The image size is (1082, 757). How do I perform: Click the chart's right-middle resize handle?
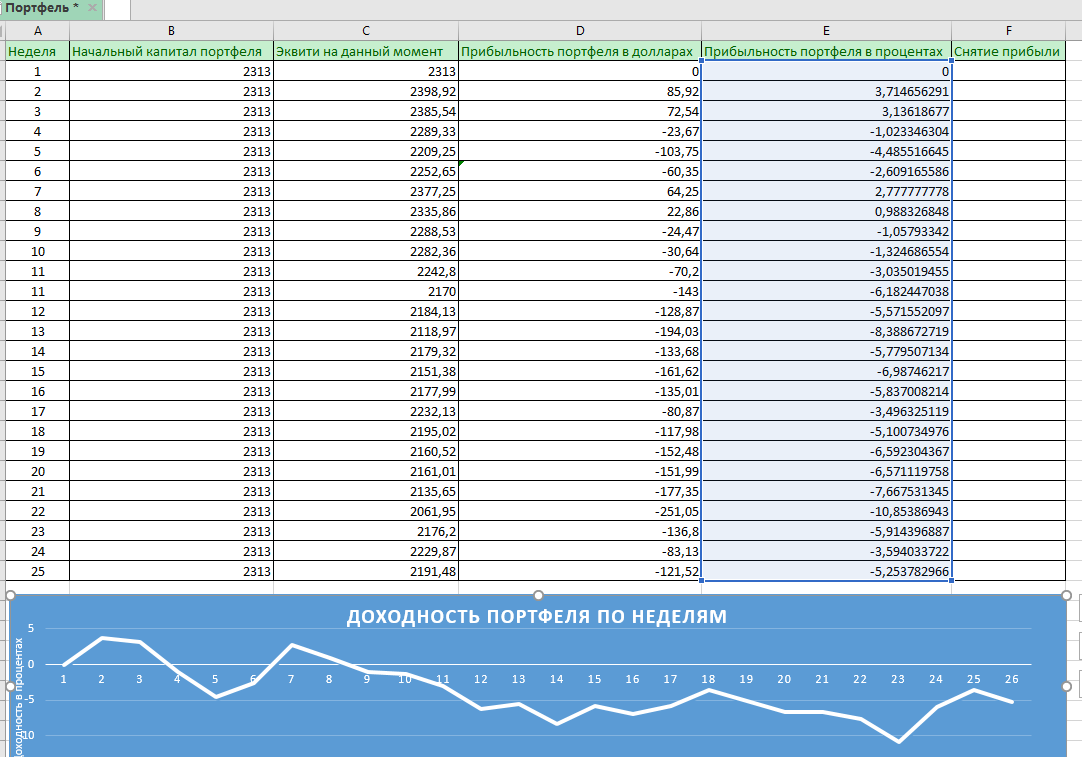coord(1066,687)
